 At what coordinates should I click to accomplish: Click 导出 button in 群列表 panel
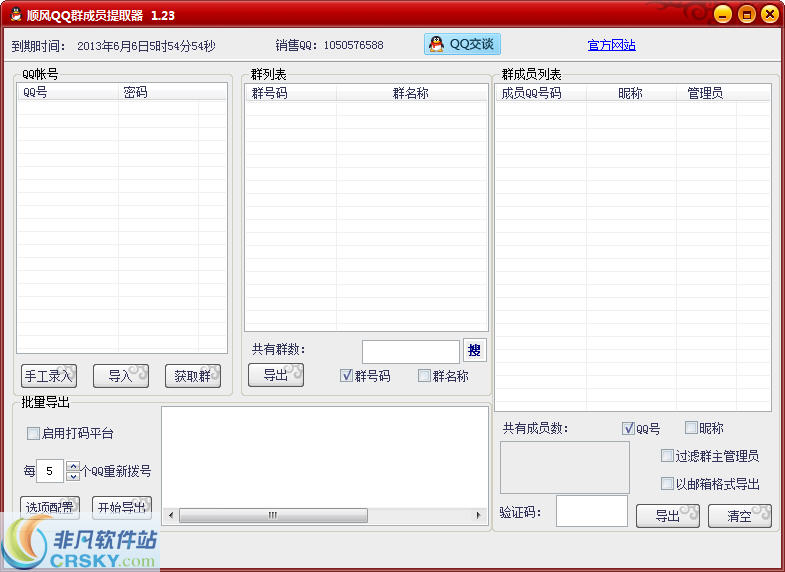pos(276,375)
